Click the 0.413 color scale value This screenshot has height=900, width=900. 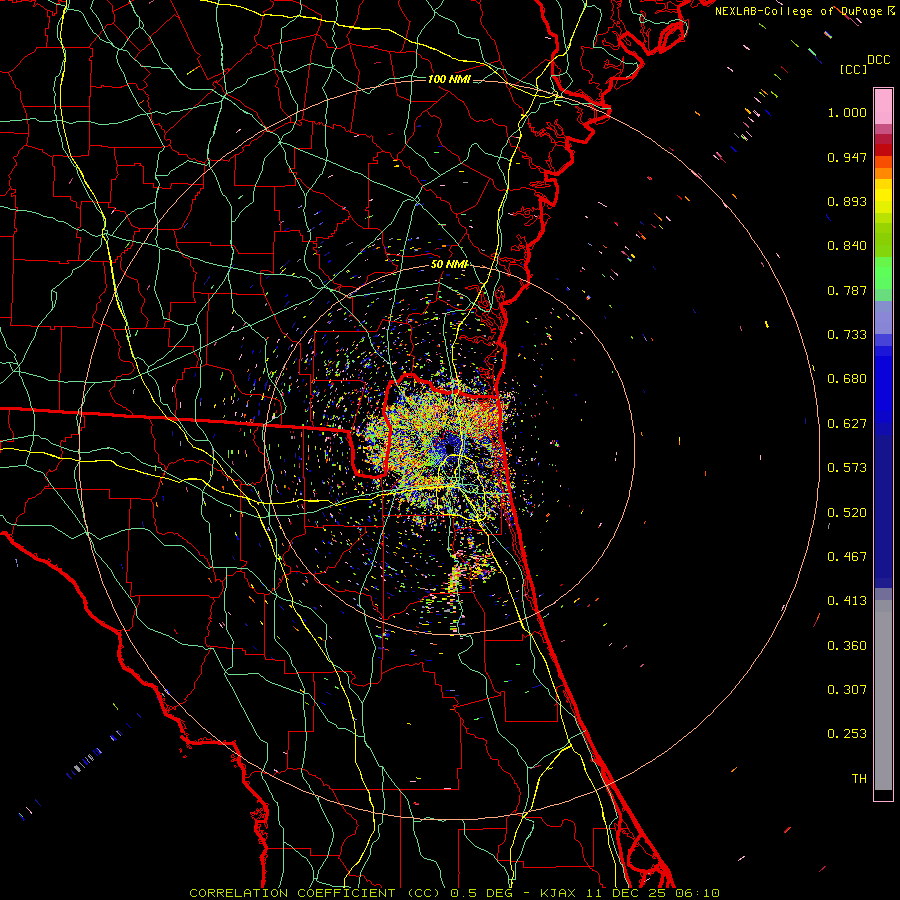[847, 601]
